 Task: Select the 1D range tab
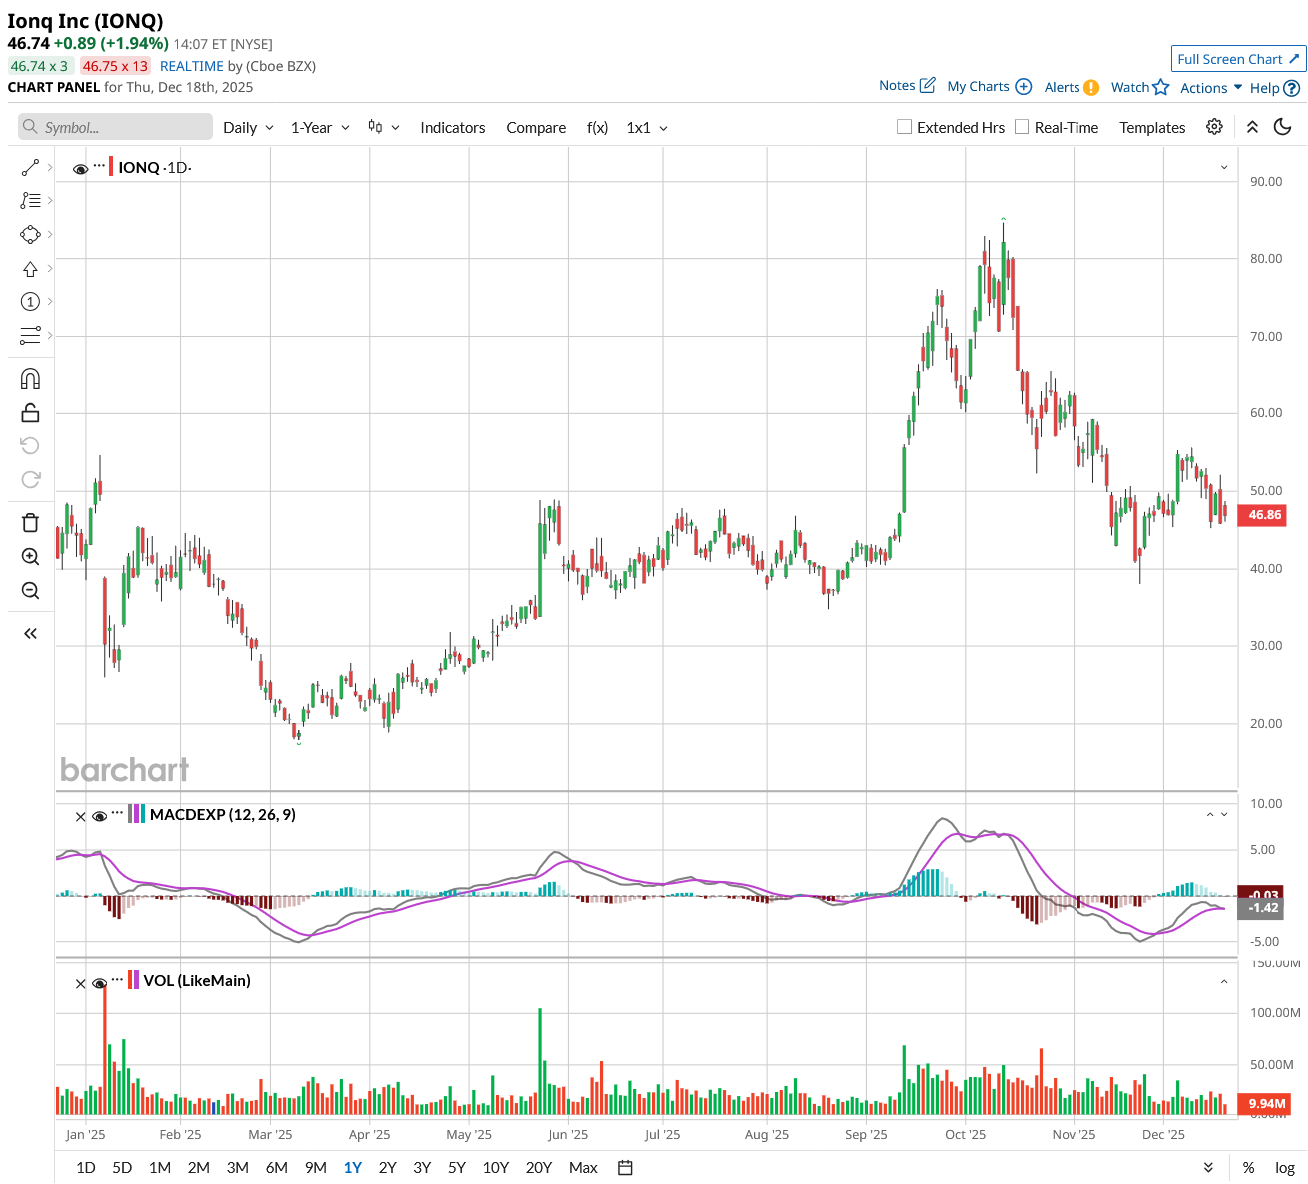point(86,1167)
